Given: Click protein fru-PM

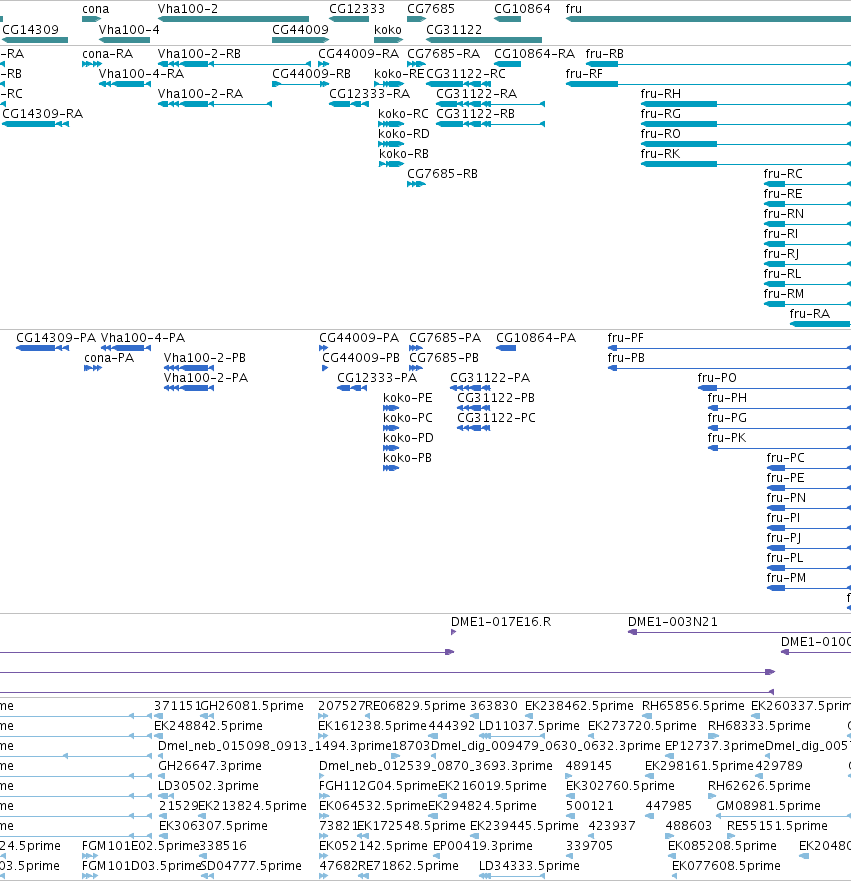Looking at the screenshot, I should pyautogui.click(x=809, y=588).
